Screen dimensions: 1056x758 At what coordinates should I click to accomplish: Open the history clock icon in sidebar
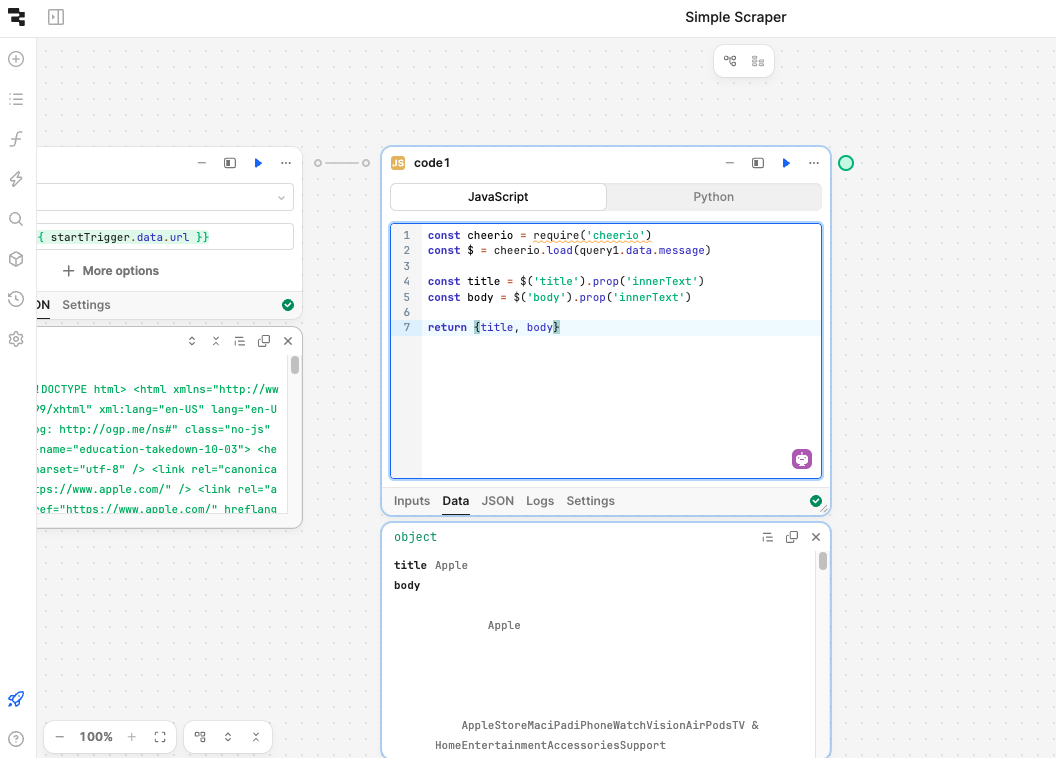tap(16, 299)
